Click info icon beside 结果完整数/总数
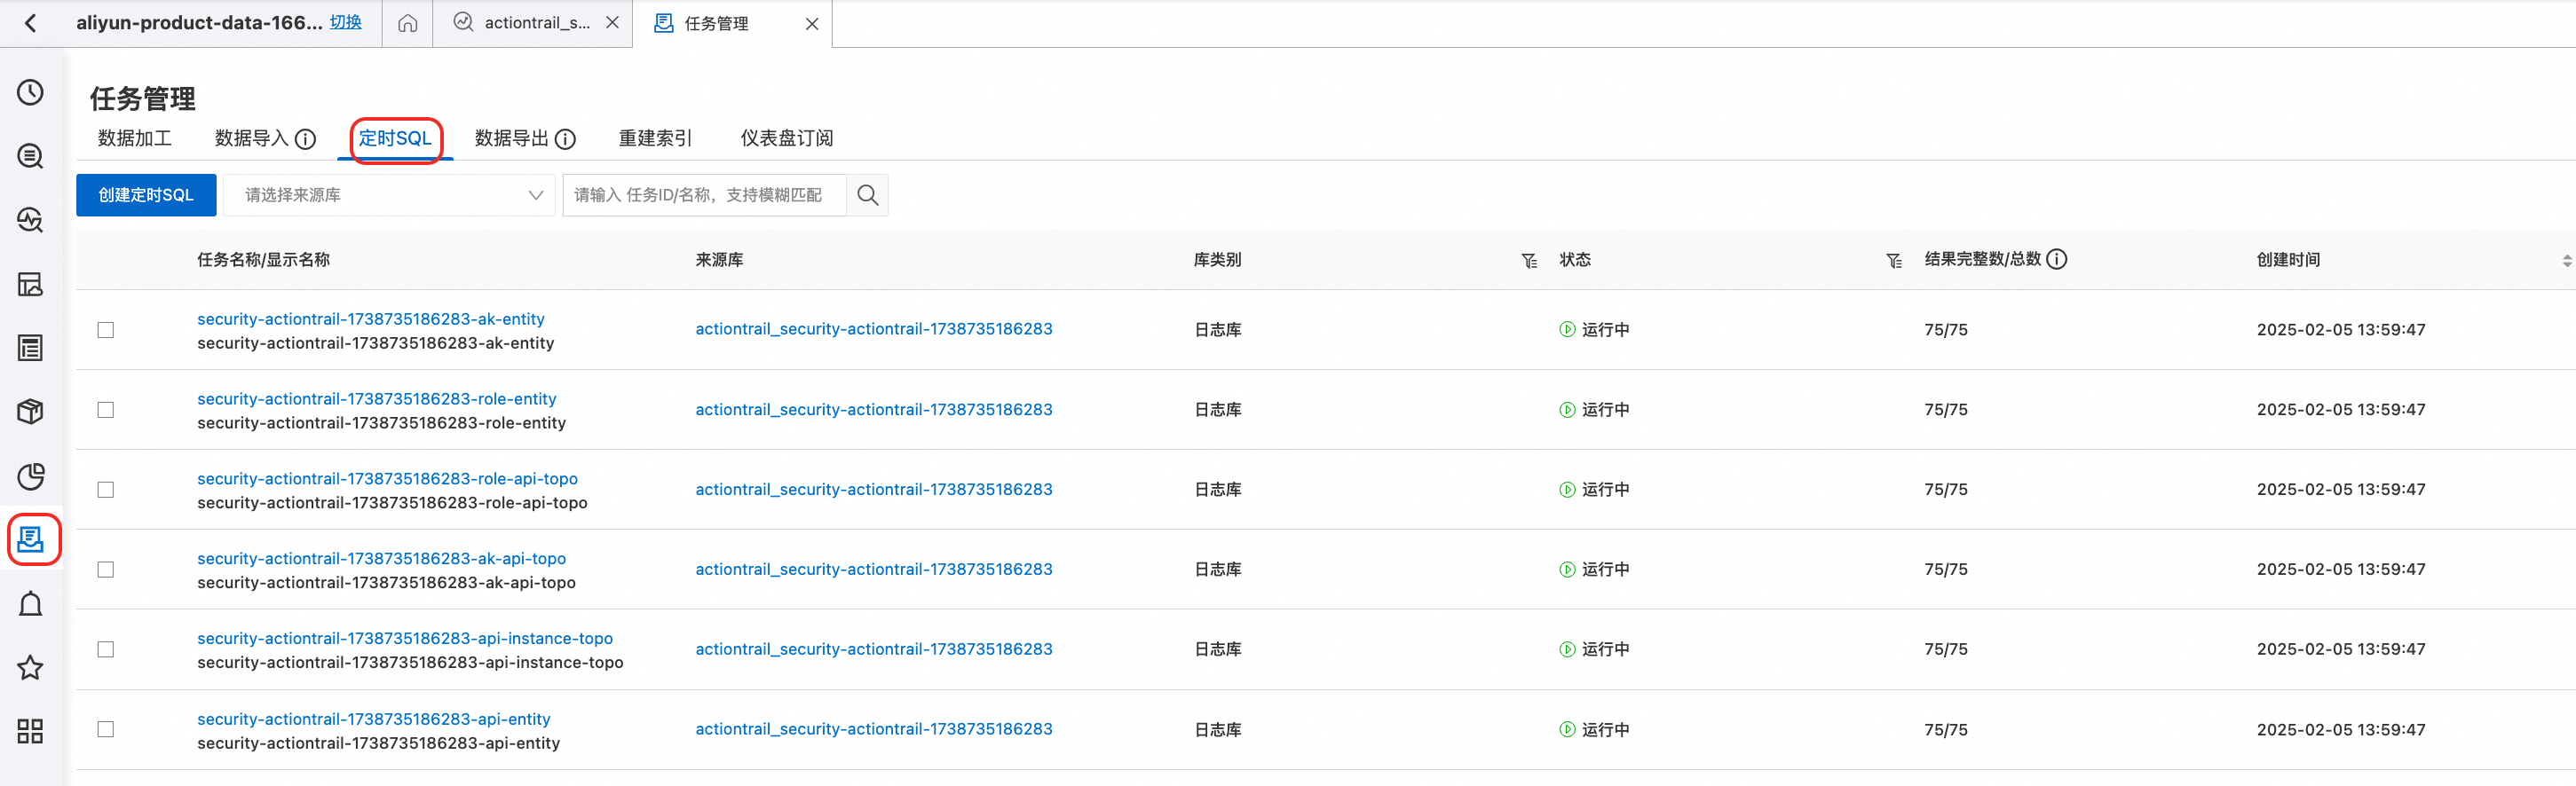The height and width of the screenshot is (786, 2576). [2057, 260]
